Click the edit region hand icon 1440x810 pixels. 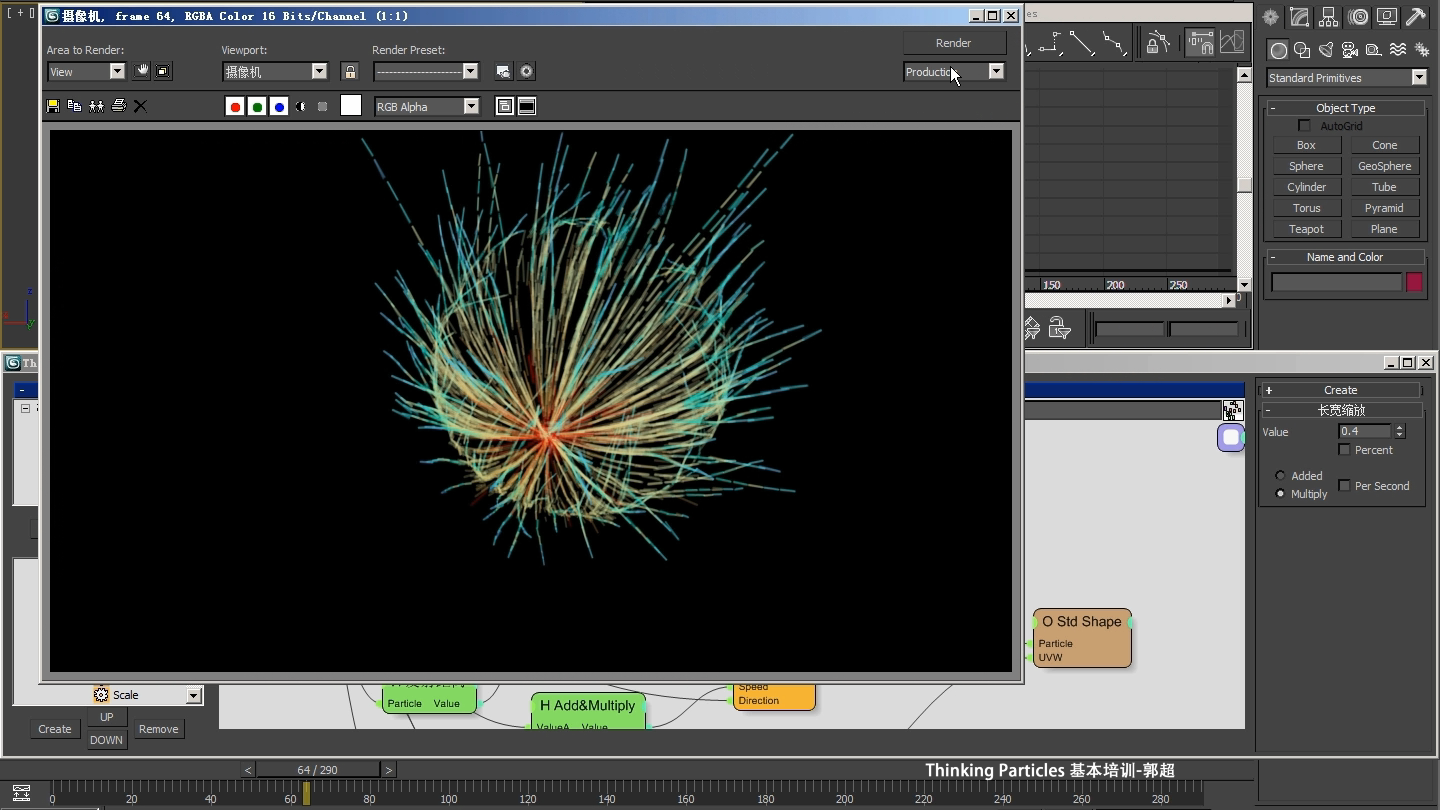coord(142,71)
